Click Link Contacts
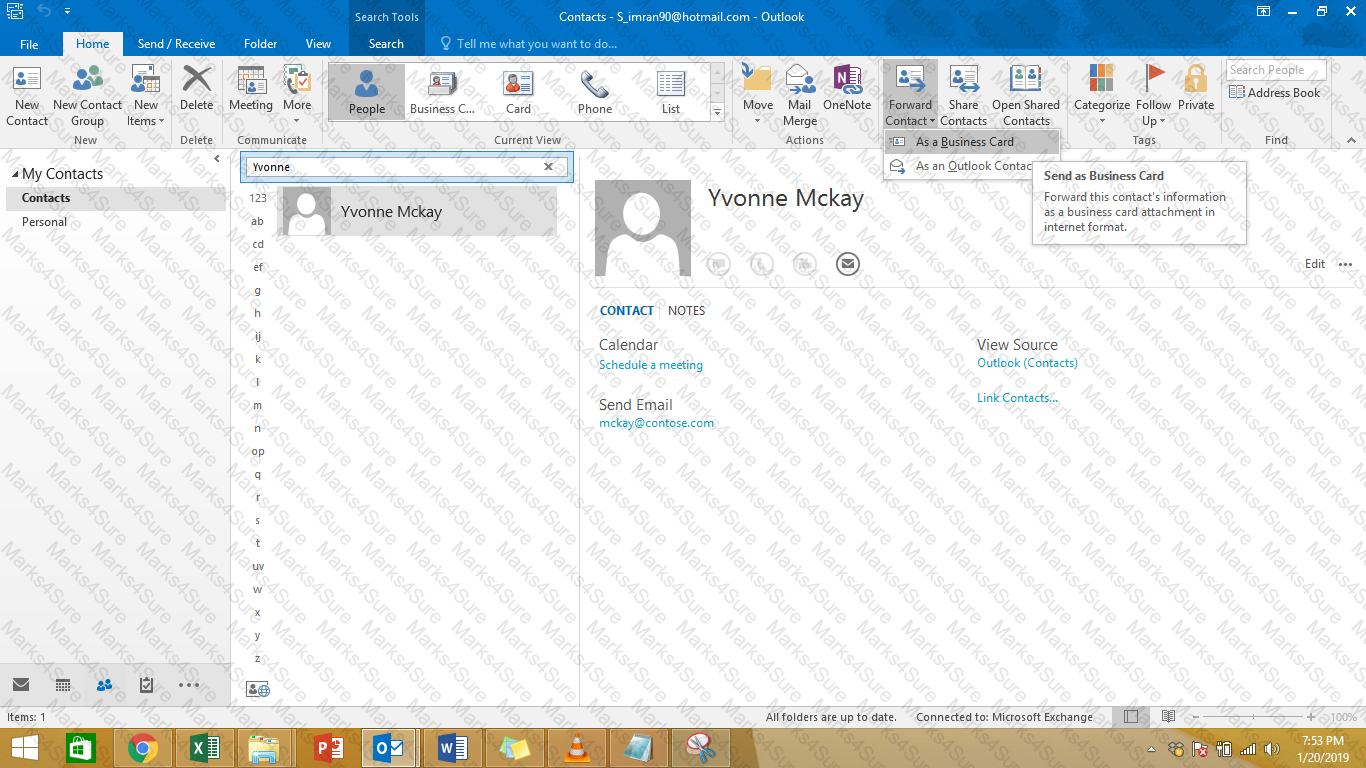This screenshot has height=768, width=1366. [x=1017, y=398]
